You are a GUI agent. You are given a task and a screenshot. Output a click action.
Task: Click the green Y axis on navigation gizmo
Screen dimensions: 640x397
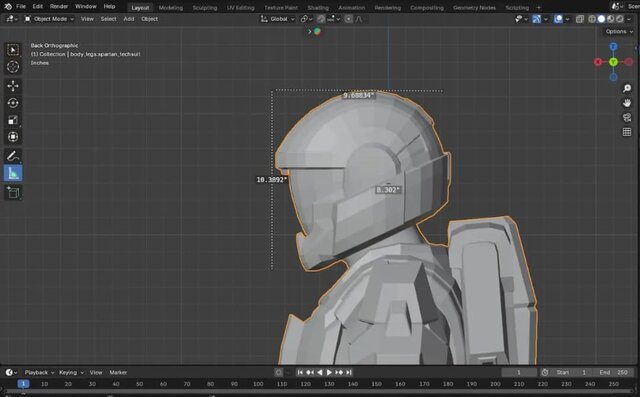pyautogui.click(x=613, y=62)
